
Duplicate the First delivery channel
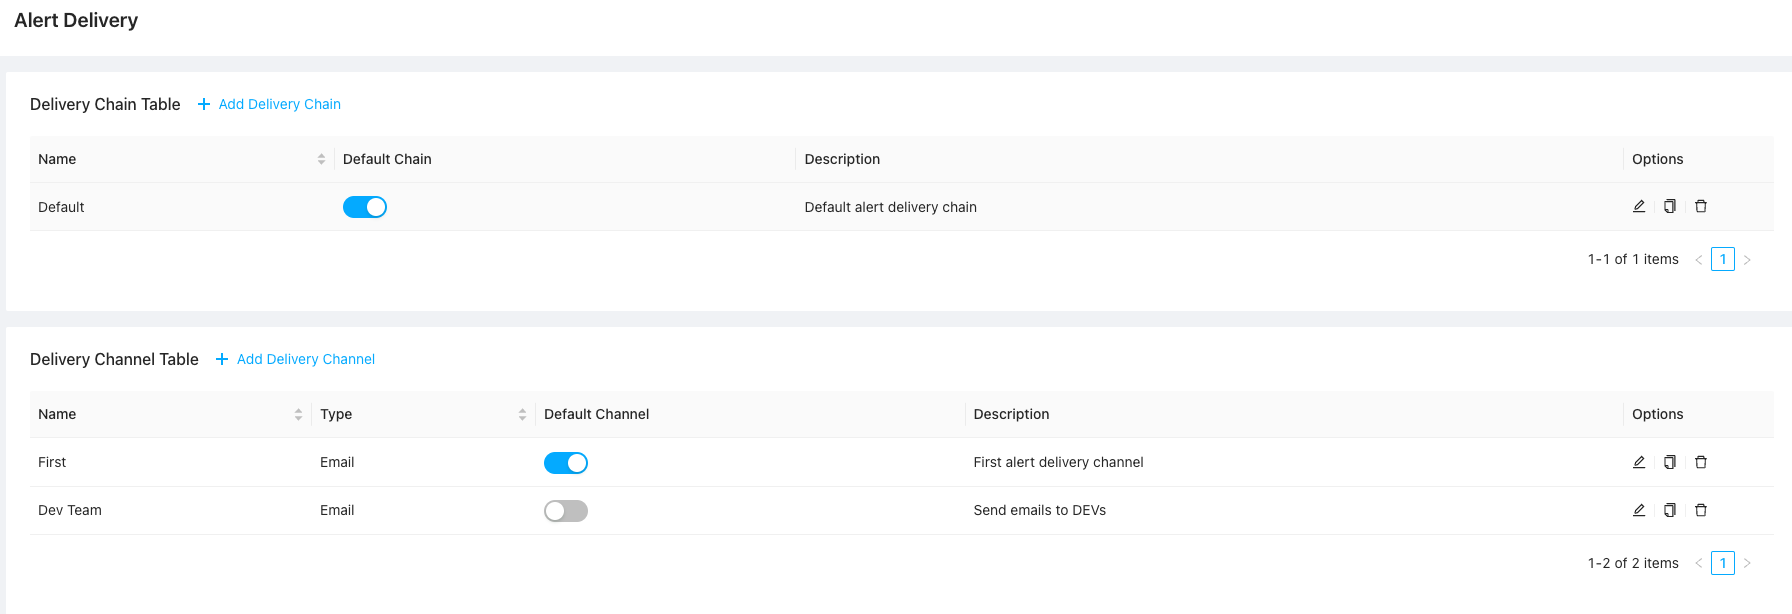coord(1670,462)
